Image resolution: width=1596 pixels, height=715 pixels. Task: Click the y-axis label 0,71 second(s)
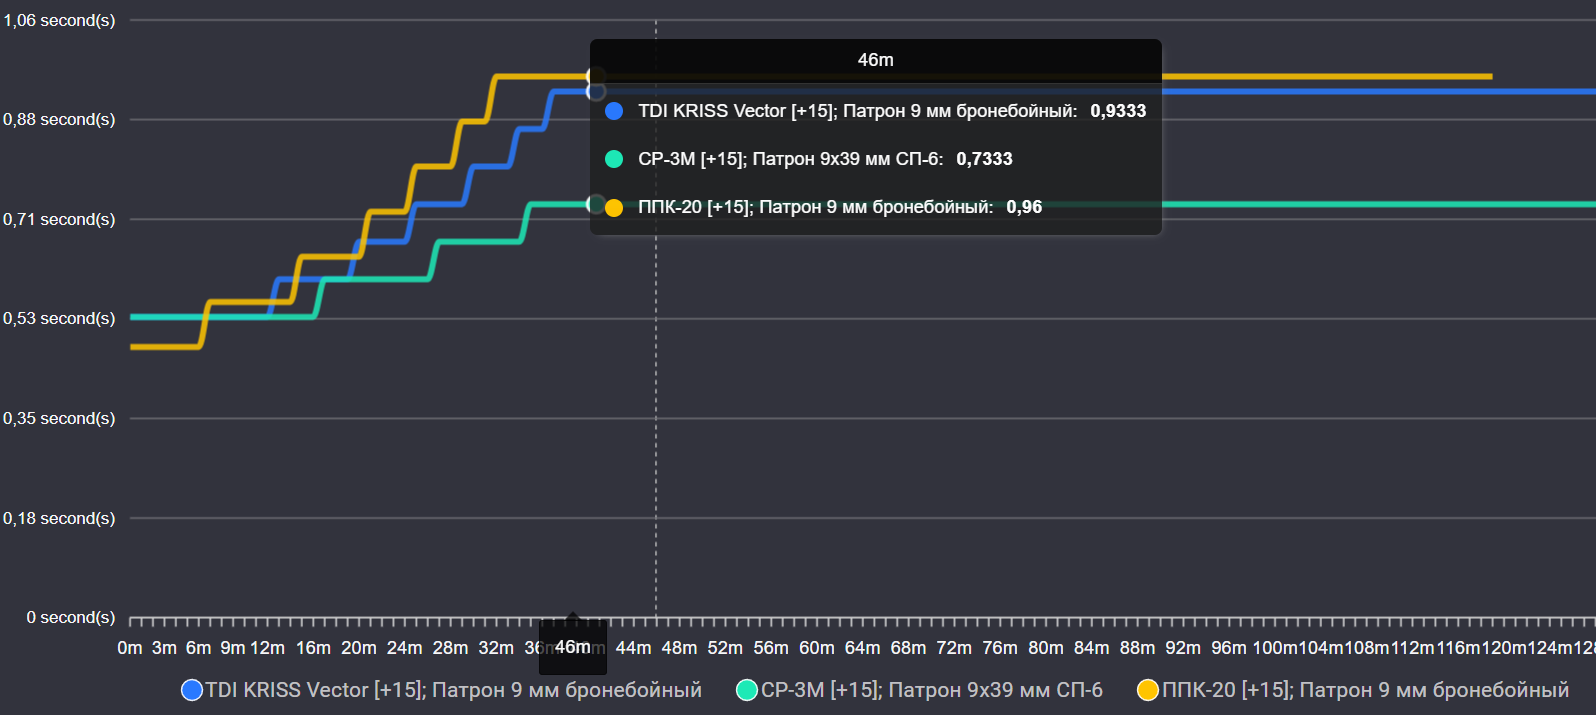point(59,219)
